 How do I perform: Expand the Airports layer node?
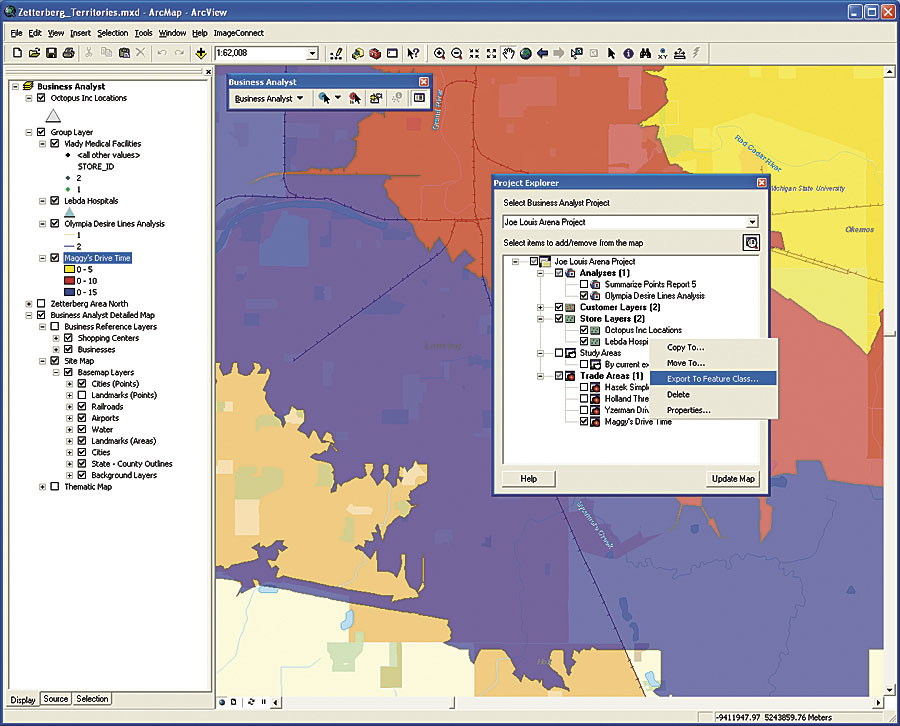point(69,418)
